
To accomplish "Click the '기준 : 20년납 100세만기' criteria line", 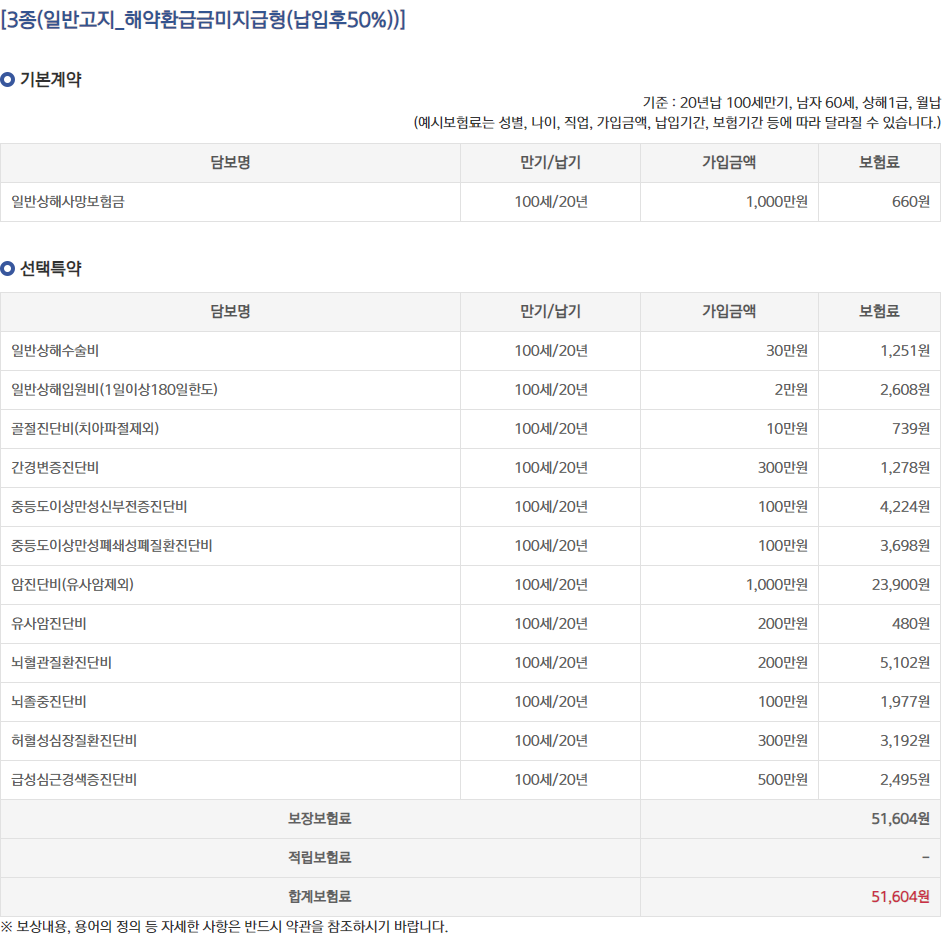I will point(791,103).
